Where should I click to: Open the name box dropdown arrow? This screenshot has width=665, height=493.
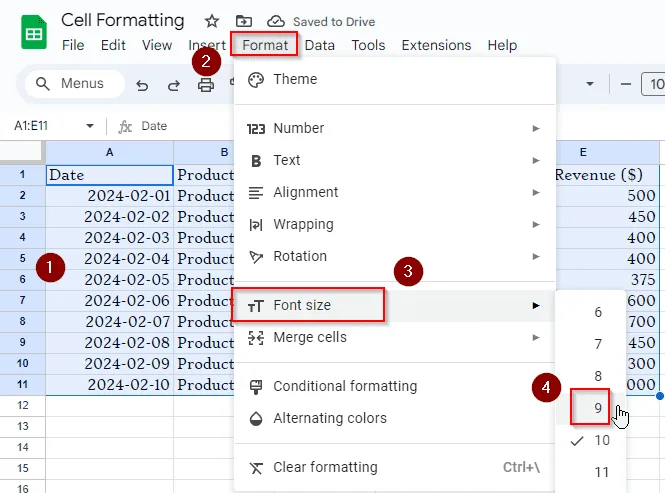[x=89, y=126]
